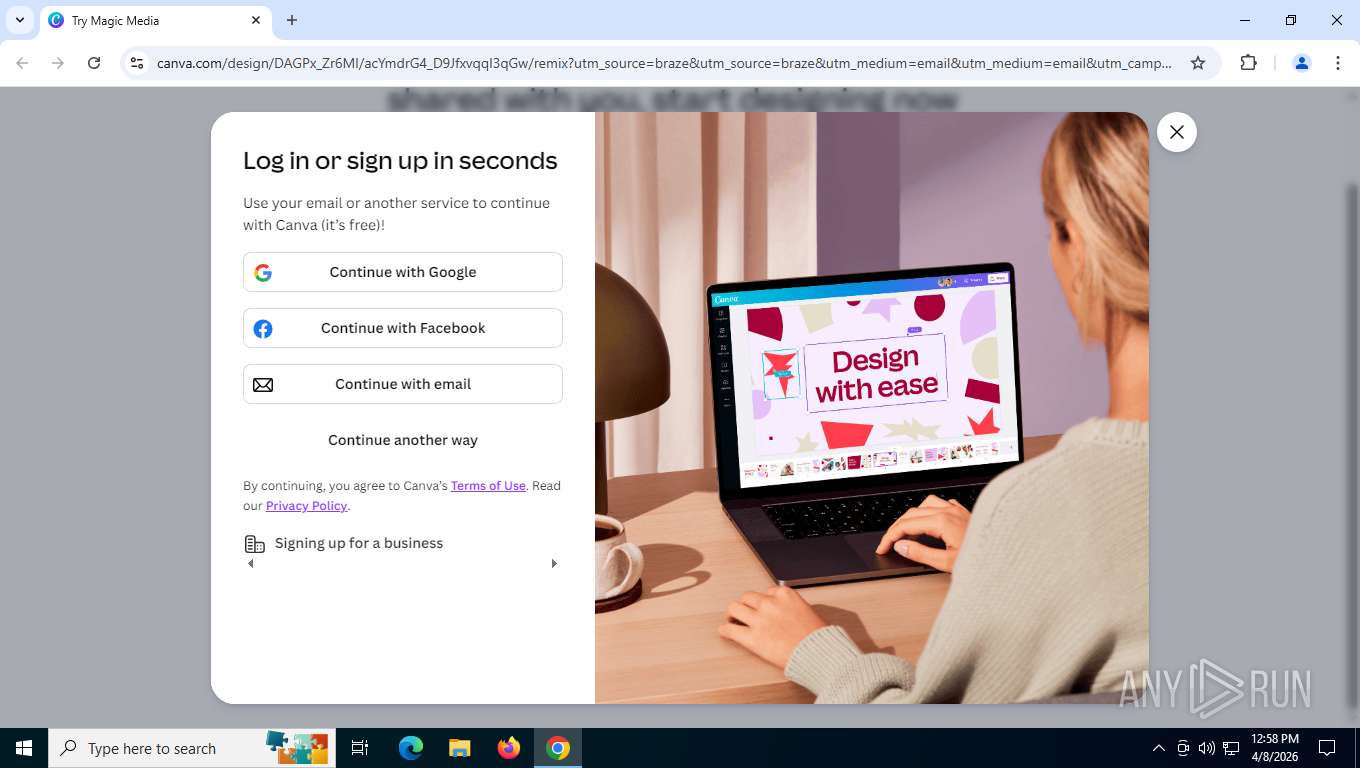Open the Privacy Policy link
This screenshot has height=768, width=1360.
tap(306, 506)
